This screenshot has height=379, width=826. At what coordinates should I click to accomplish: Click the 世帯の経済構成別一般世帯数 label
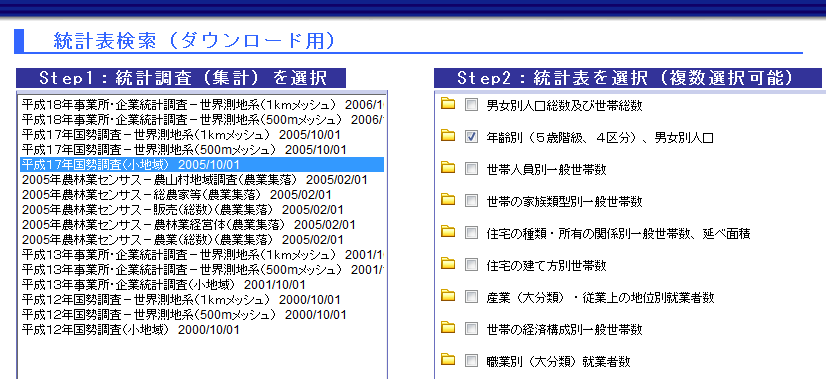click(565, 329)
